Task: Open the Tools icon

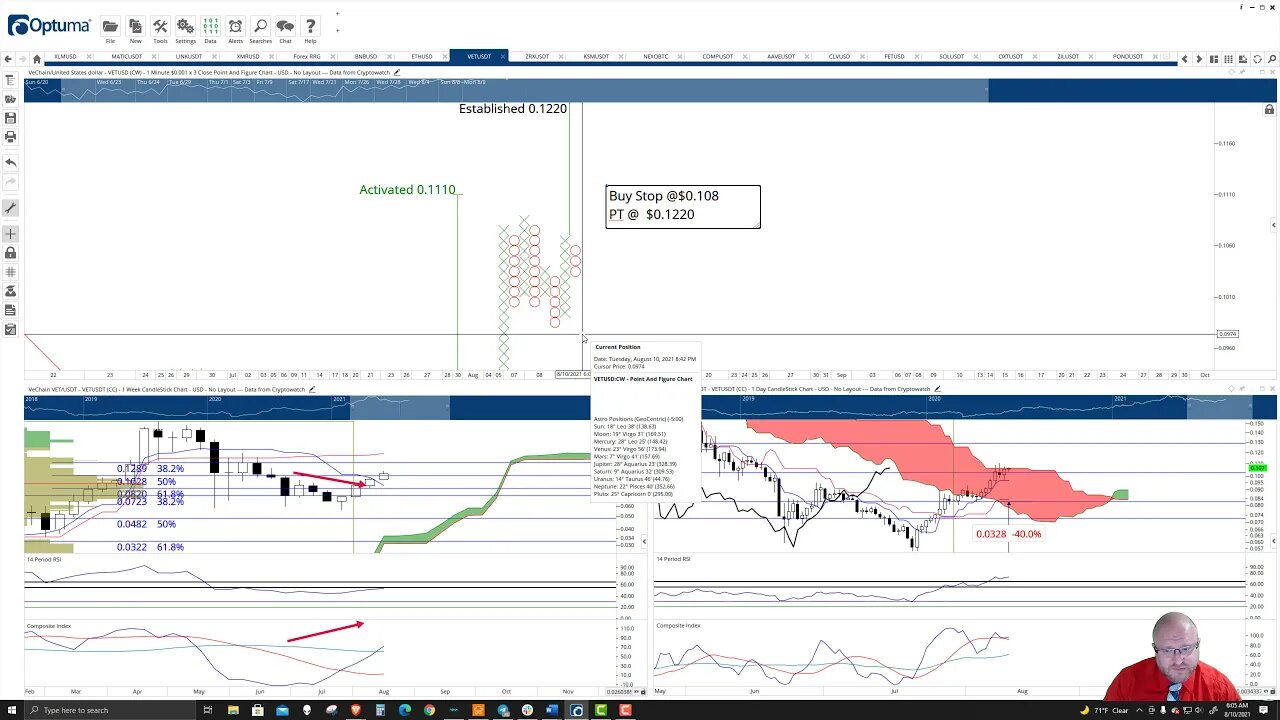Action: point(160,29)
